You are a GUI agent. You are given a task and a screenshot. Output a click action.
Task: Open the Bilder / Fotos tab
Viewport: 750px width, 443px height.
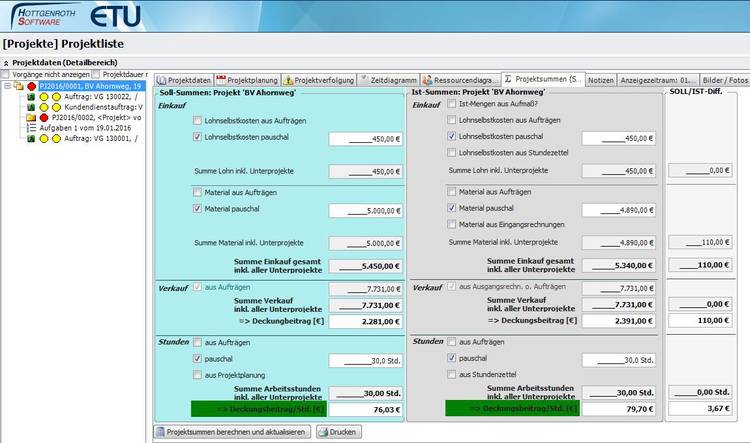725,79
